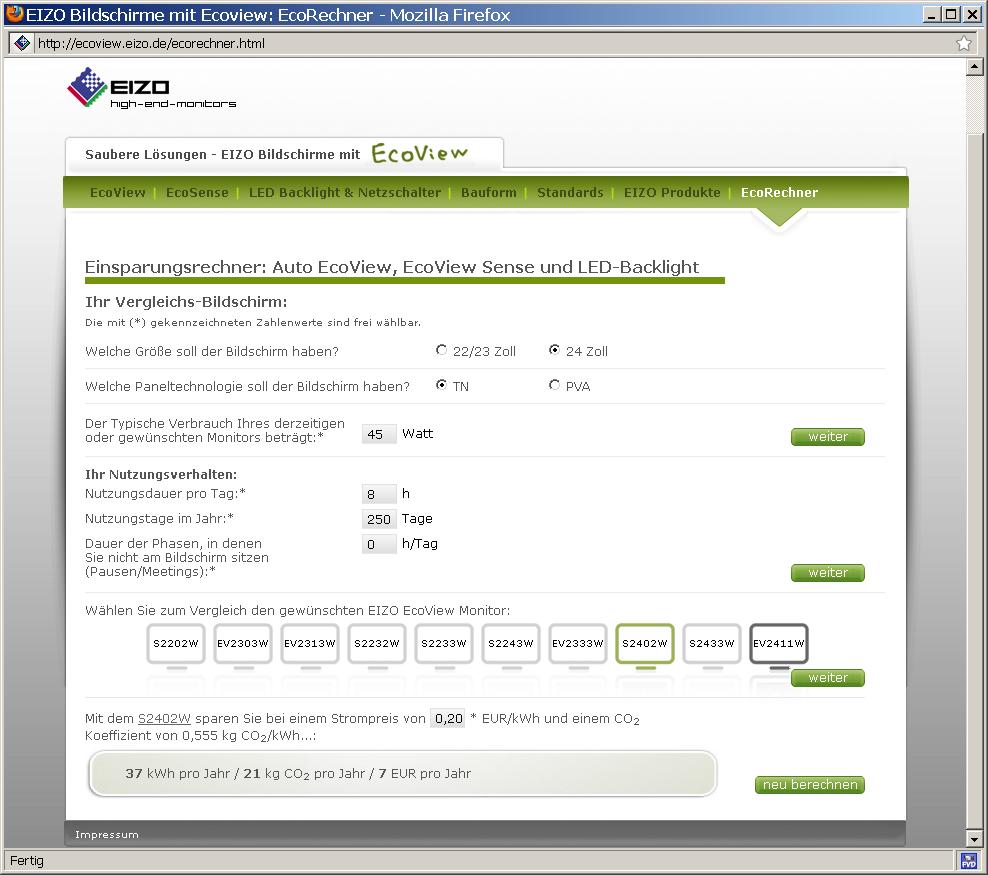Open the EcoRechner tab
988x875 pixels.
pyautogui.click(x=779, y=193)
